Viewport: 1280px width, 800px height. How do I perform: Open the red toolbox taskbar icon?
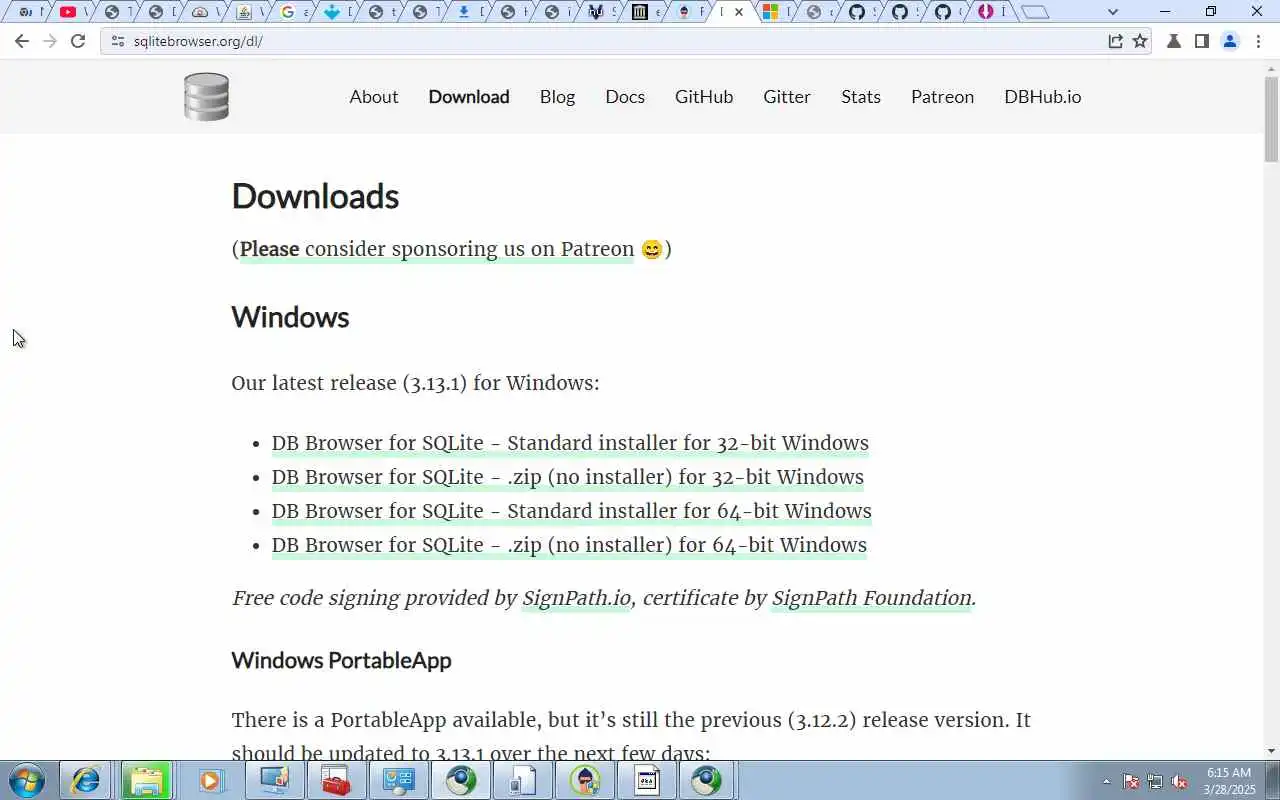click(336, 780)
